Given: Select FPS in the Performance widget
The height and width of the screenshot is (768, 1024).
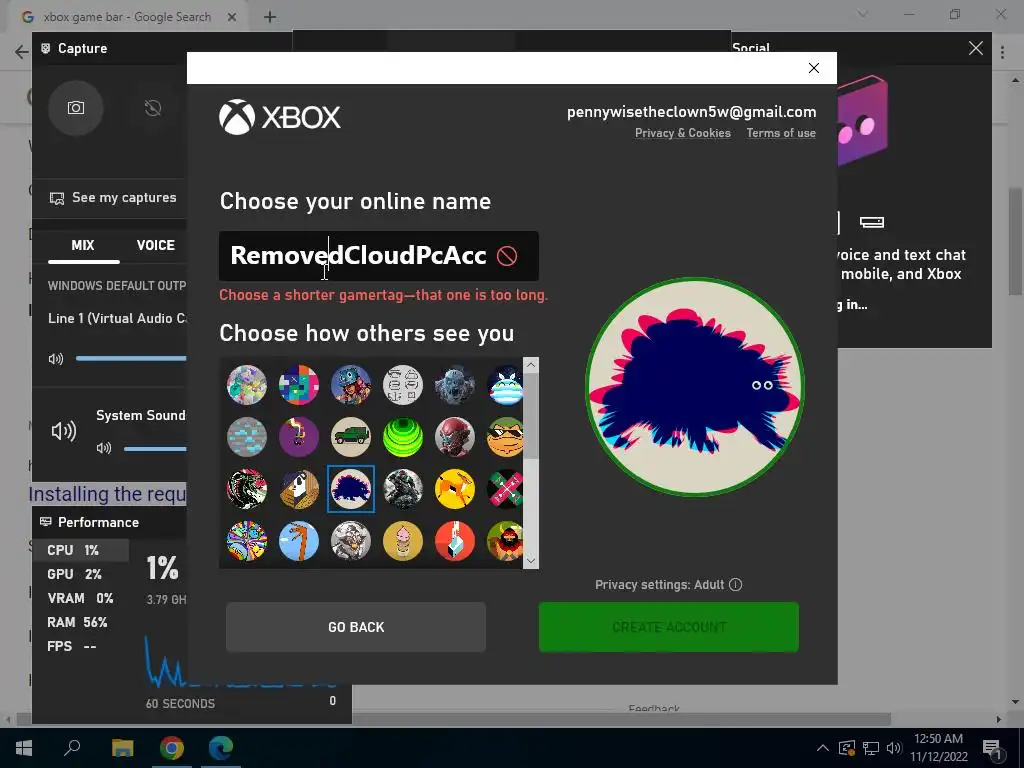Looking at the screenshot, I should [x=80, y=647].
